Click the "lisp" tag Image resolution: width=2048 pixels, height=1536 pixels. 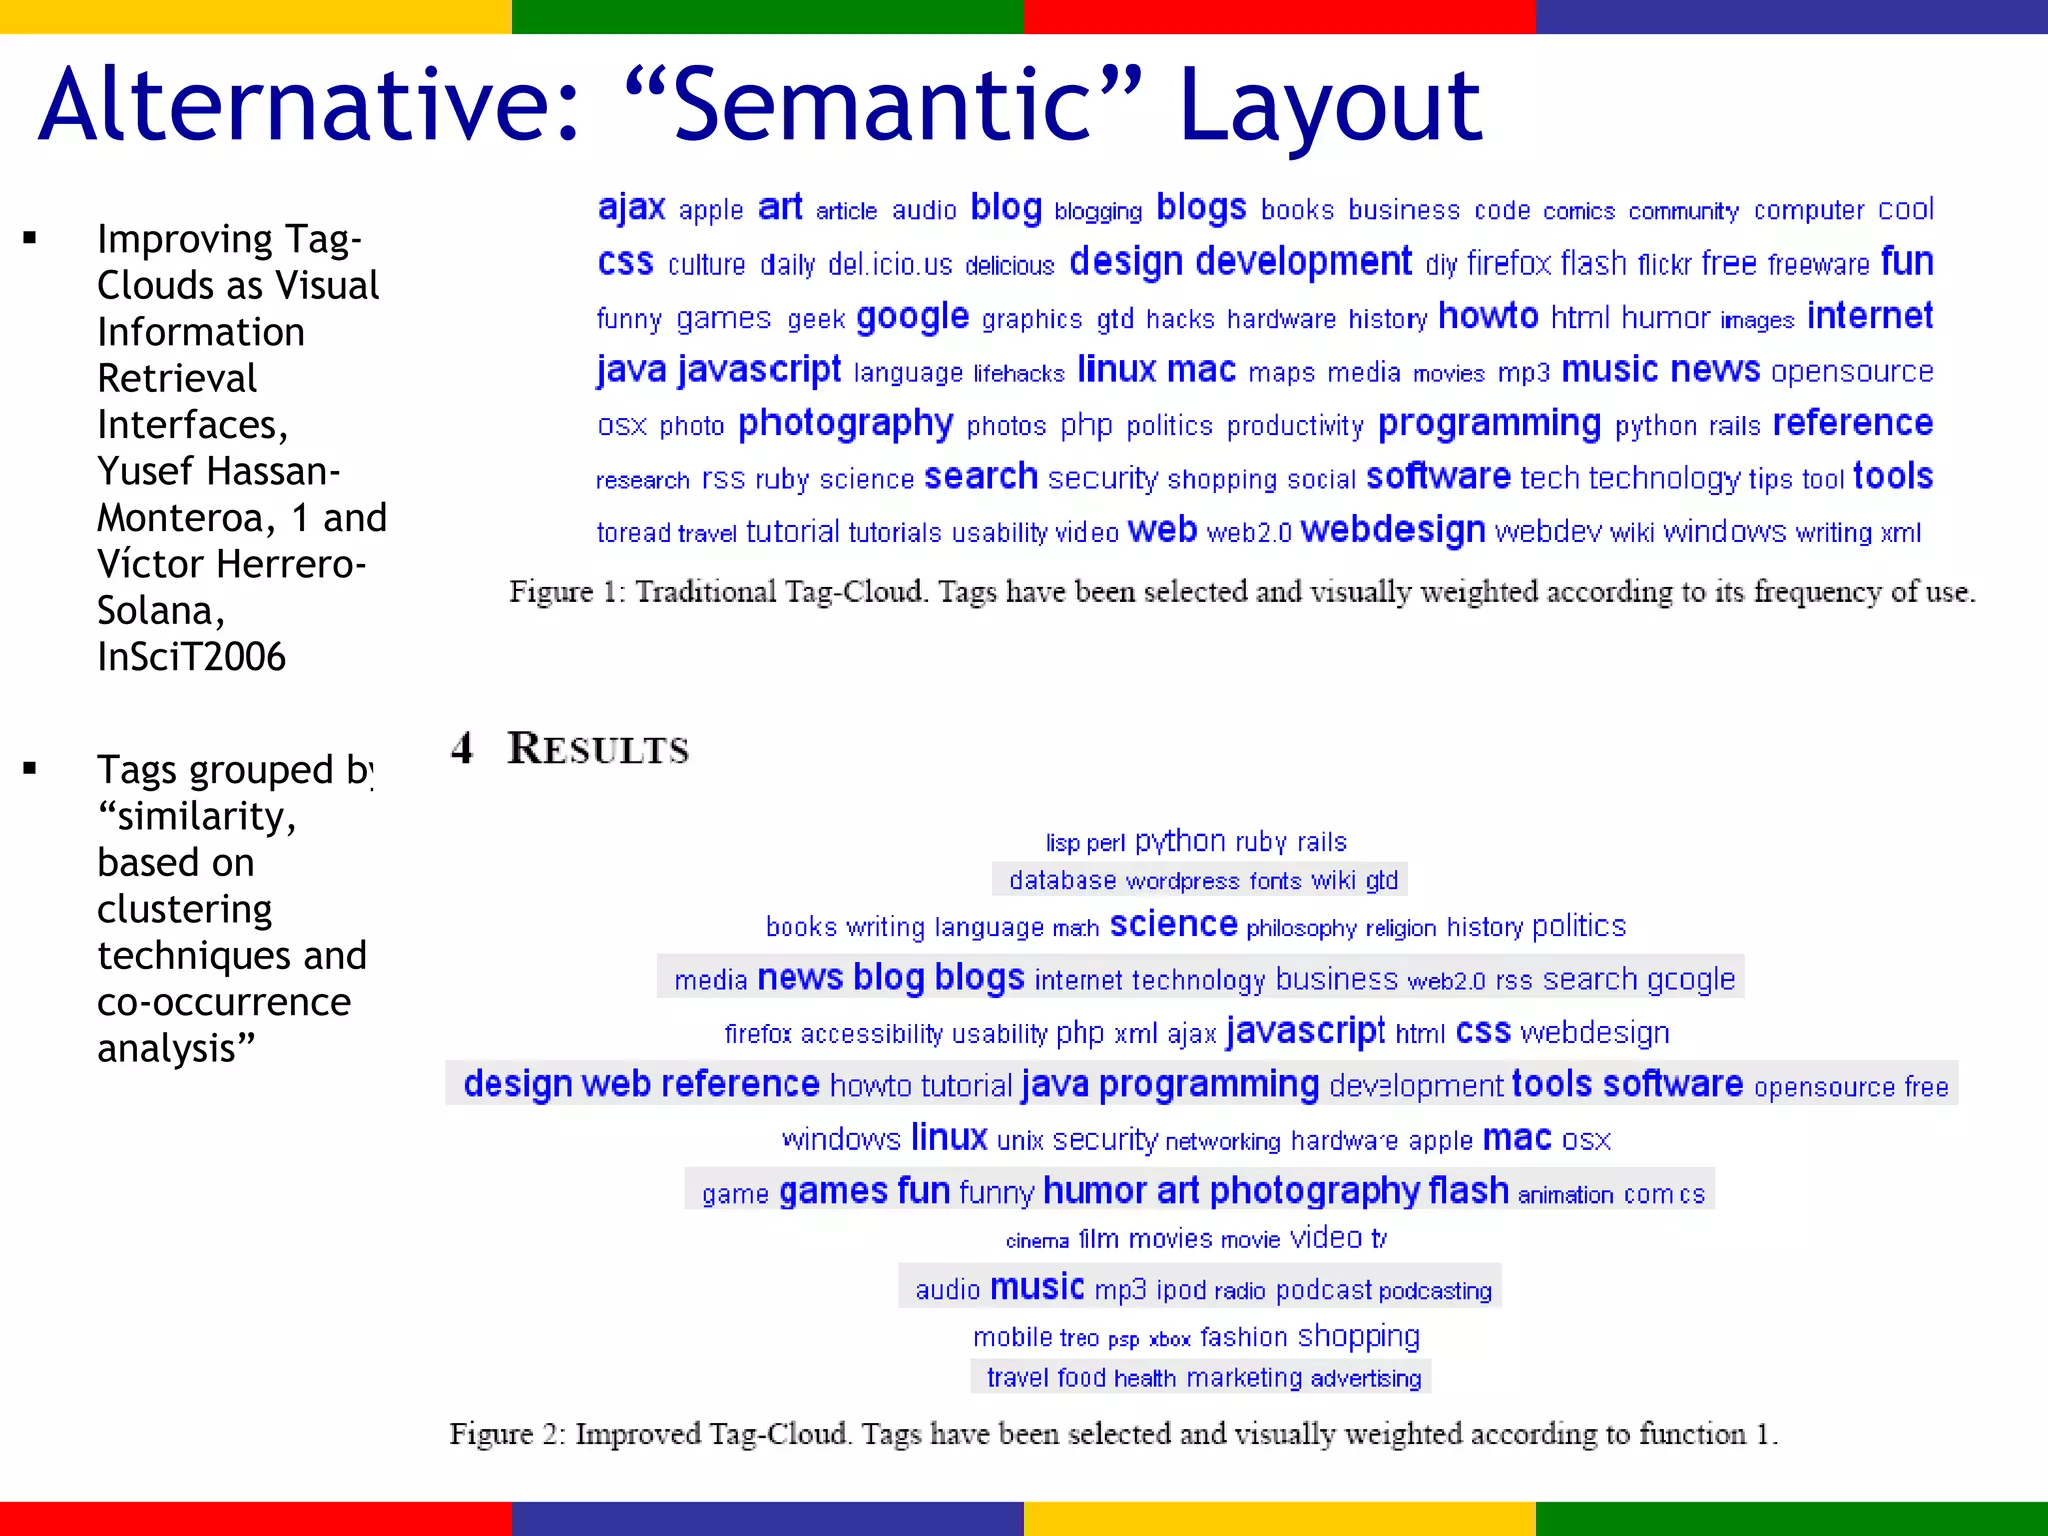[x=1062, y=844]
